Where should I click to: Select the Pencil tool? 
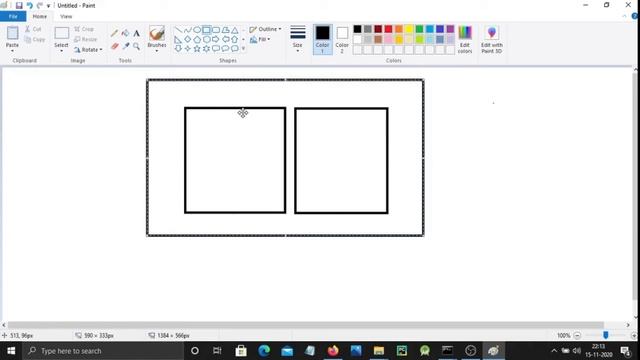click(114, 33)
